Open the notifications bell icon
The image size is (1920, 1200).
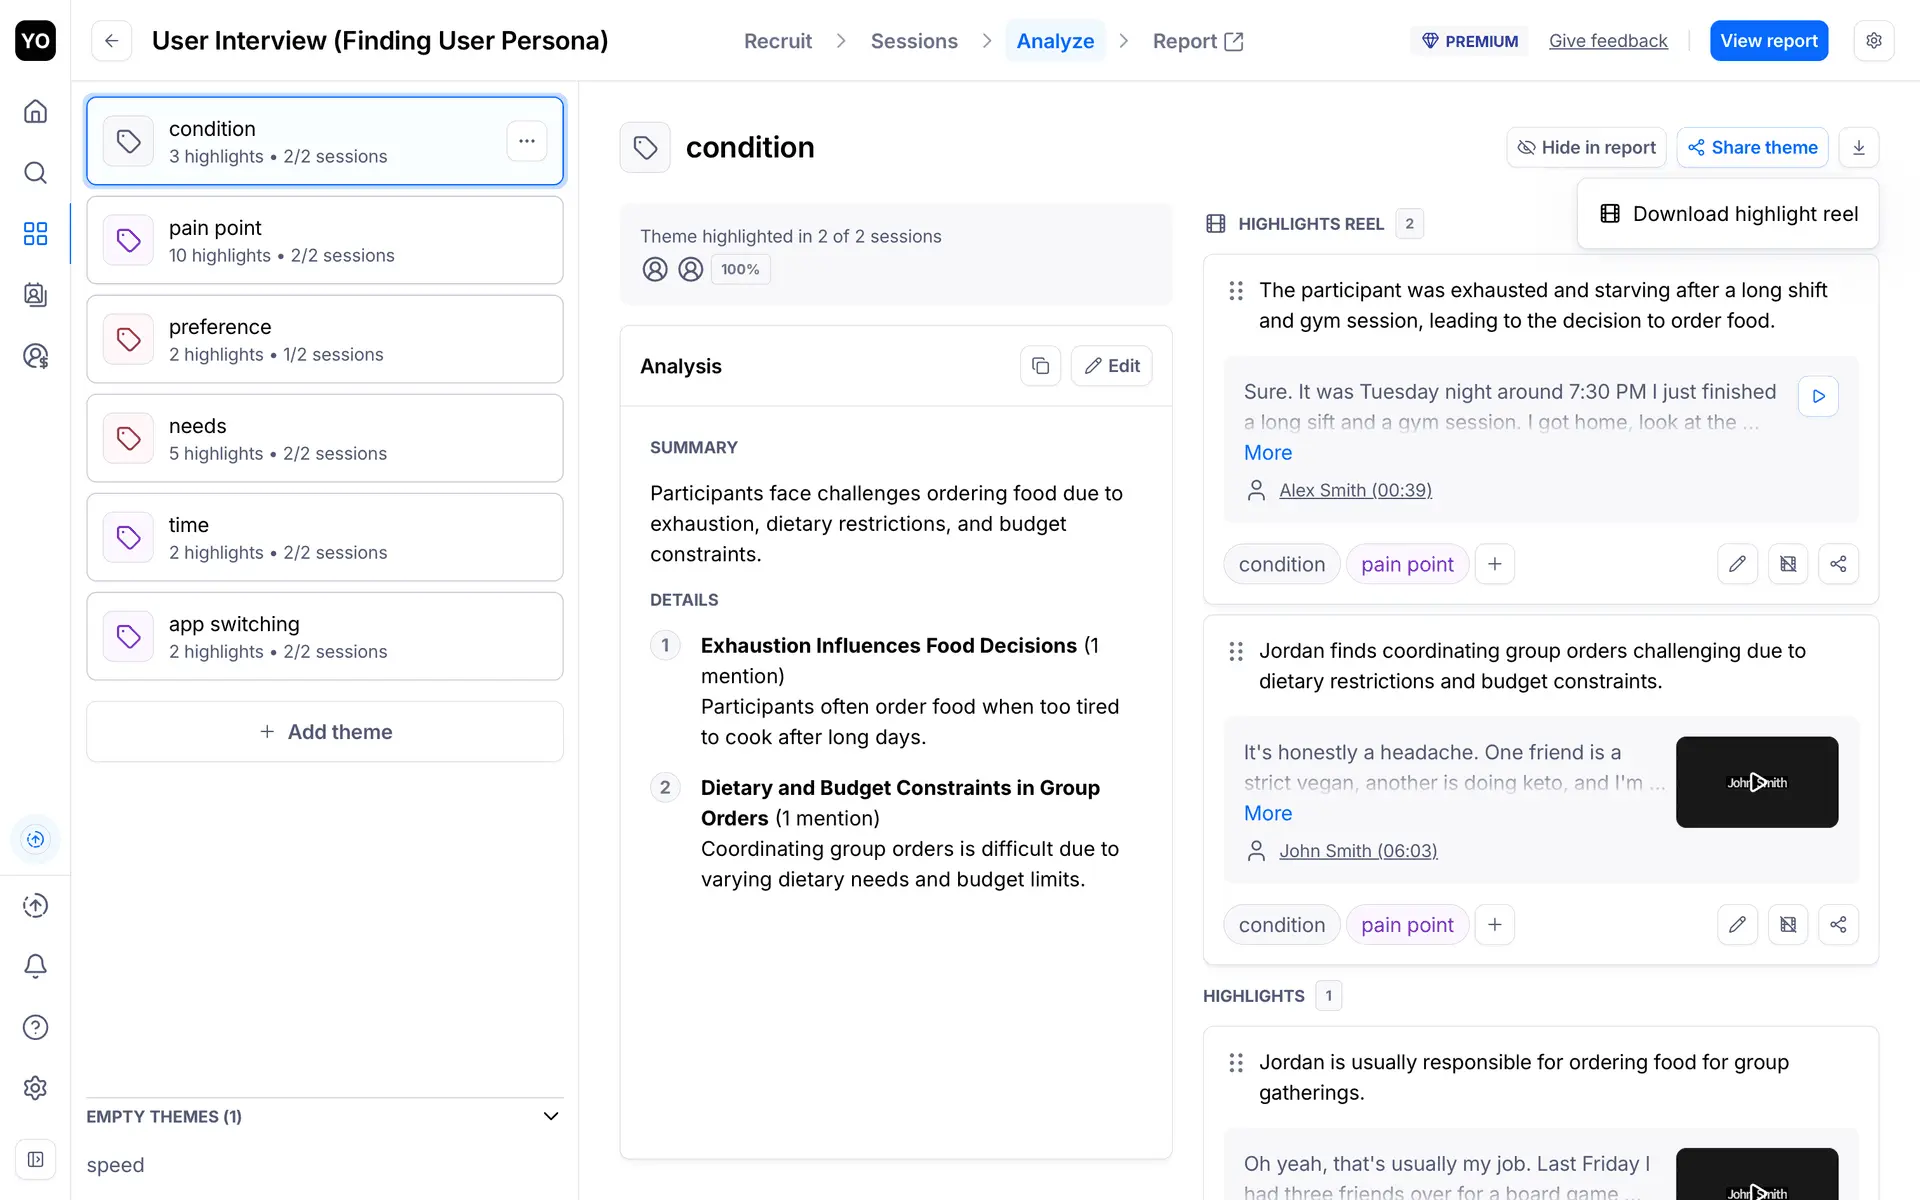(35, 966)
